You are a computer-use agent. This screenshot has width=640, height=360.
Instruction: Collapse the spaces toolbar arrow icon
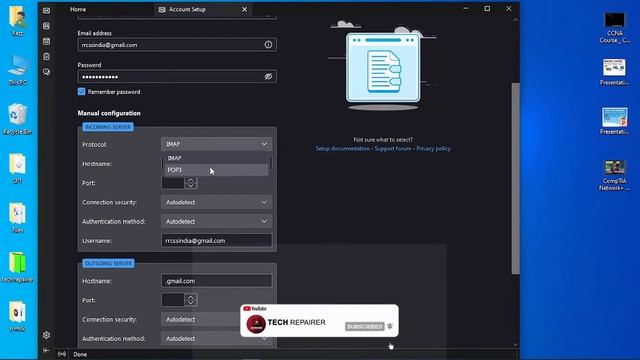click(46, 350)
